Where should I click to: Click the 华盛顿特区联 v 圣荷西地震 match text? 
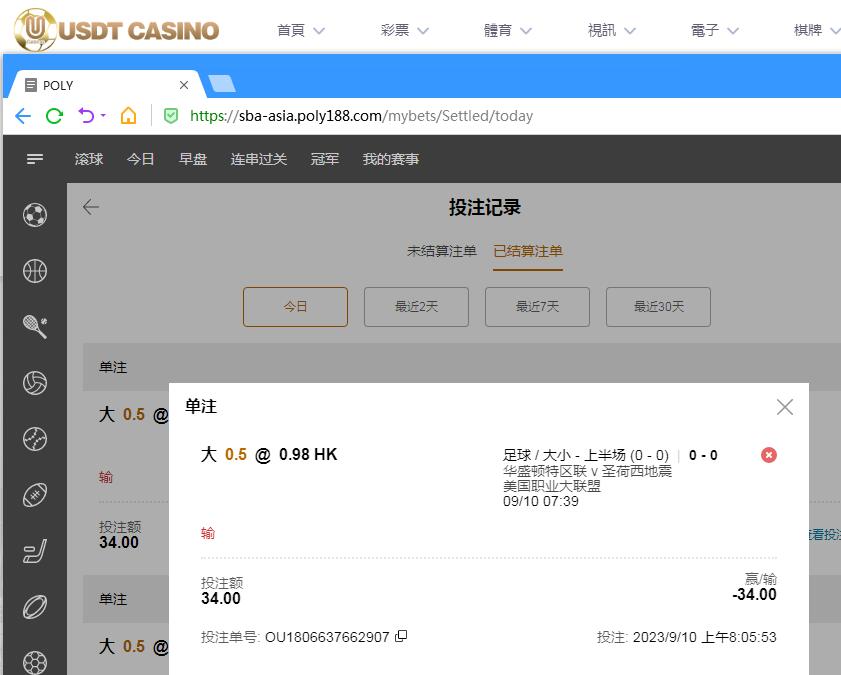click(x=587, y=471)
